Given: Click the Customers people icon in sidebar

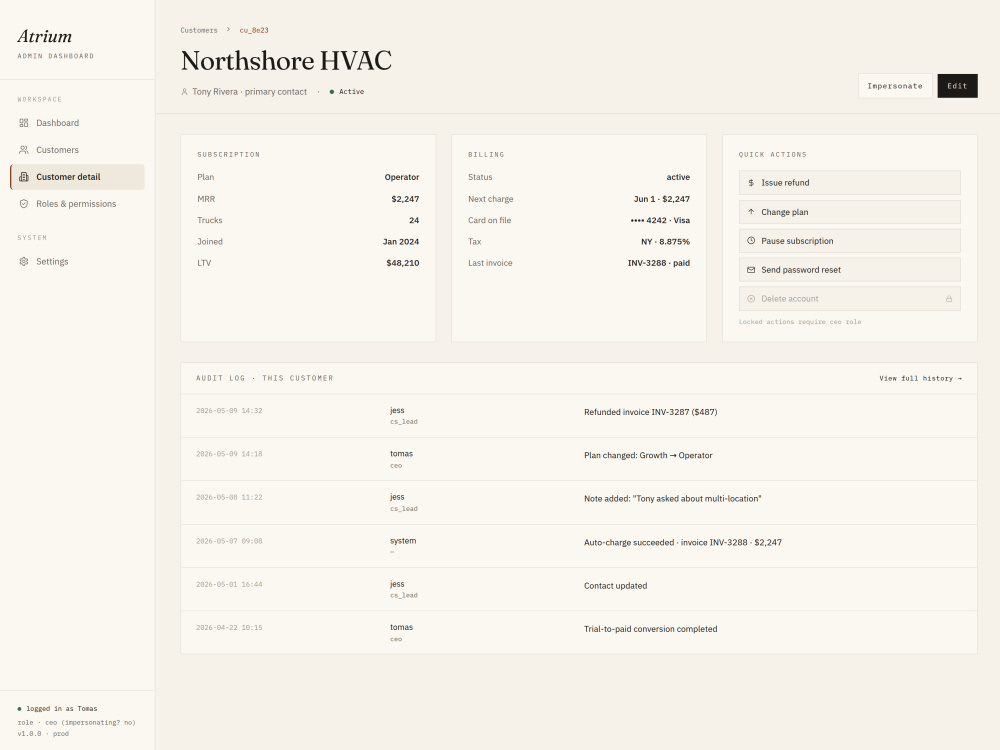Looking at the screenshot, I should (x=24, y=150).
